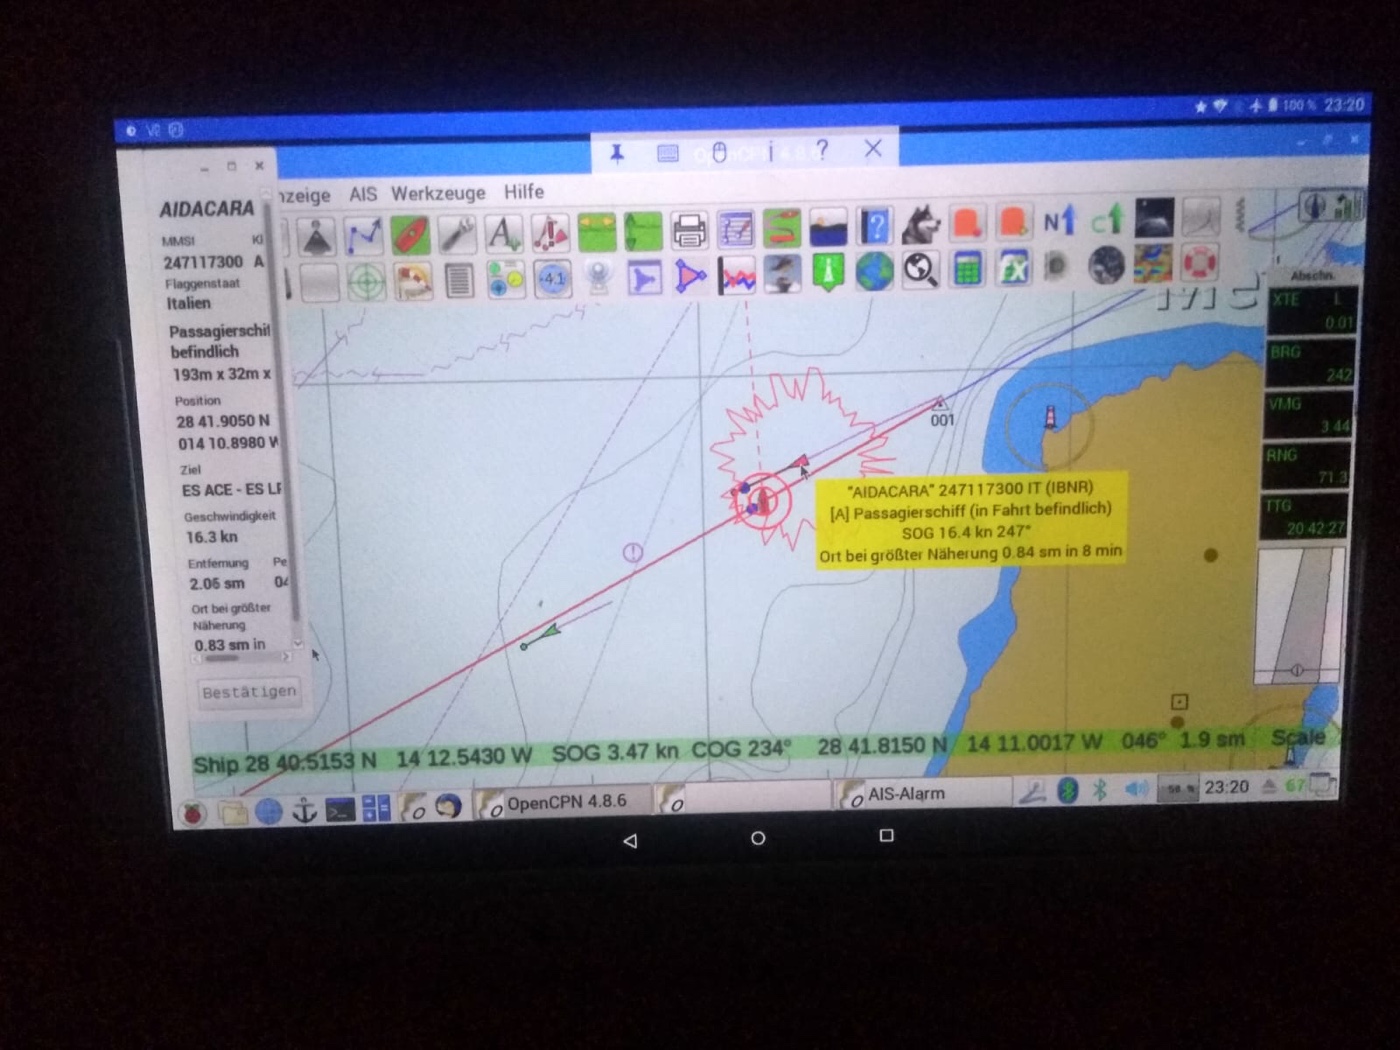The width and height of the screenshot is (1400, 1050).
Task: Open the Werkzeuge menu
Action: coord(438,193)
